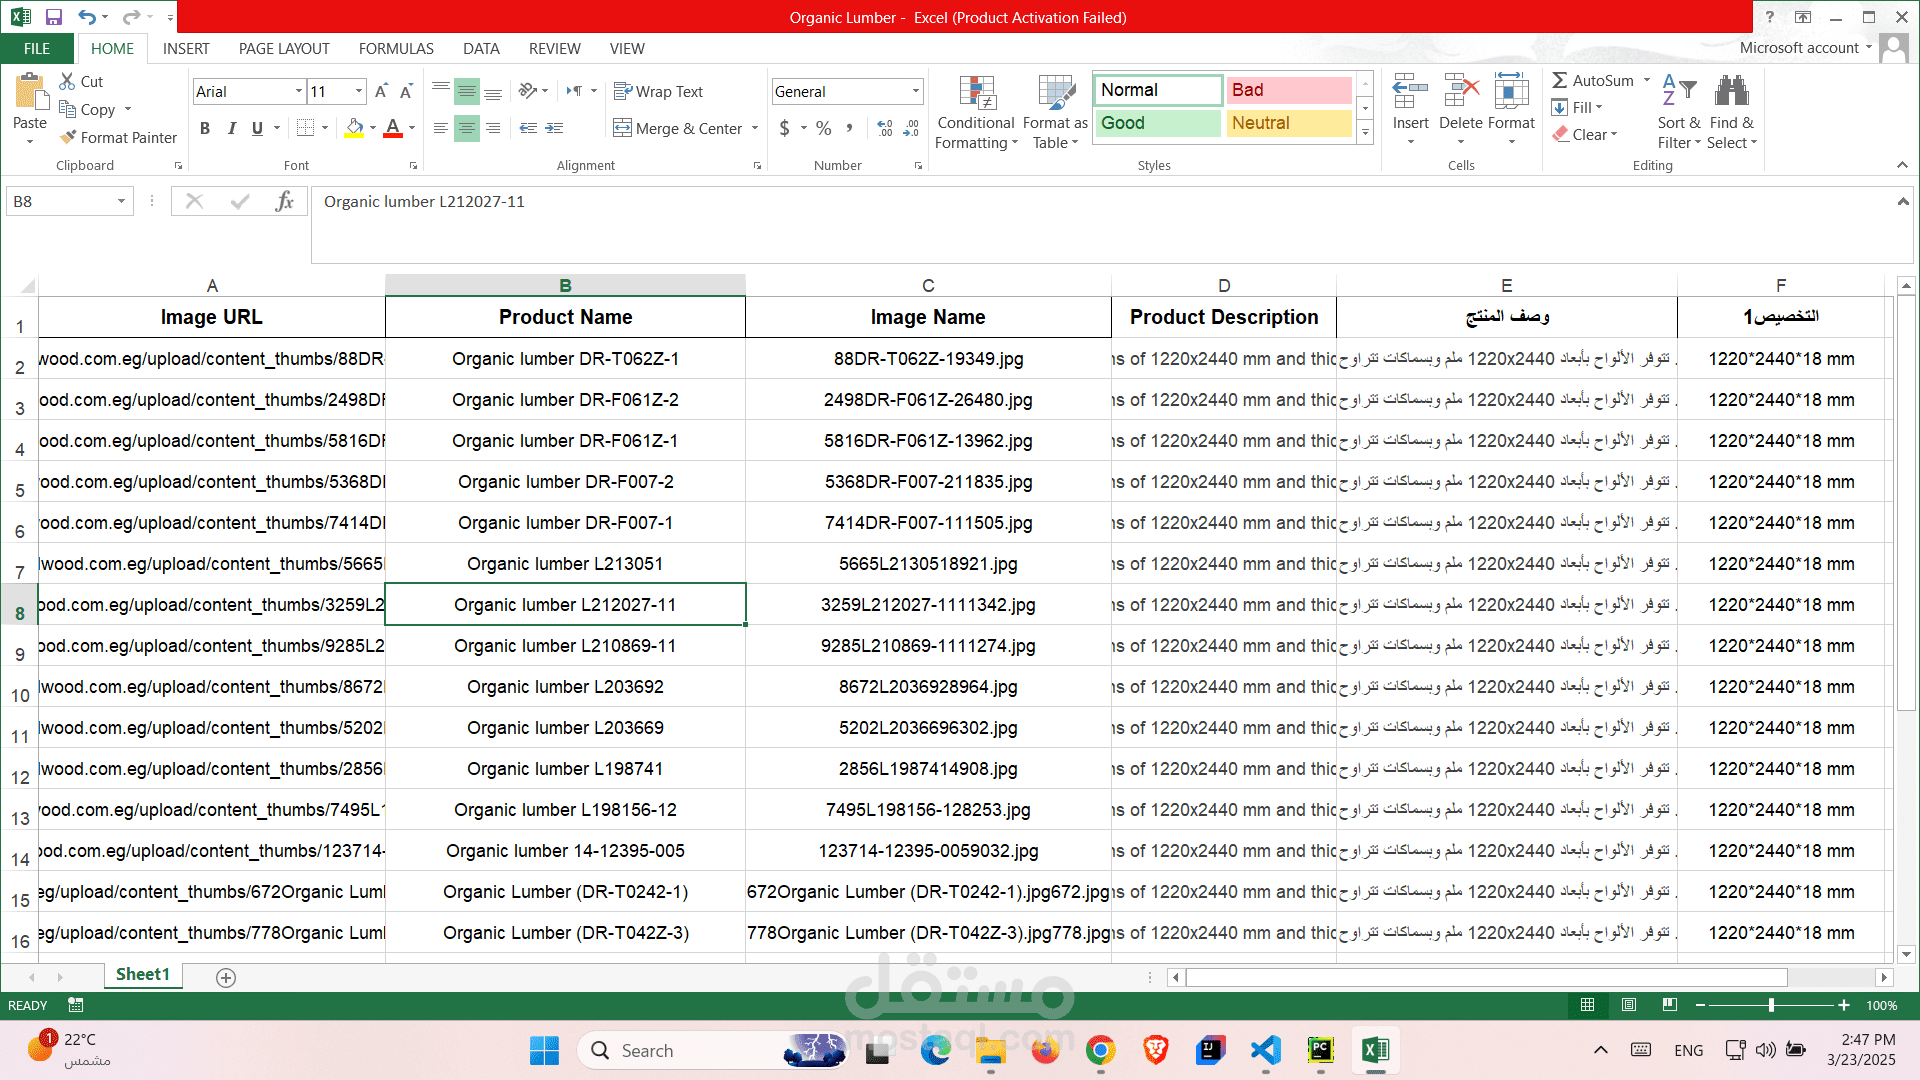Click Merge & Center button
Image resolution: width=1920 pixels, height=1080 pixels.
point(678,128)
